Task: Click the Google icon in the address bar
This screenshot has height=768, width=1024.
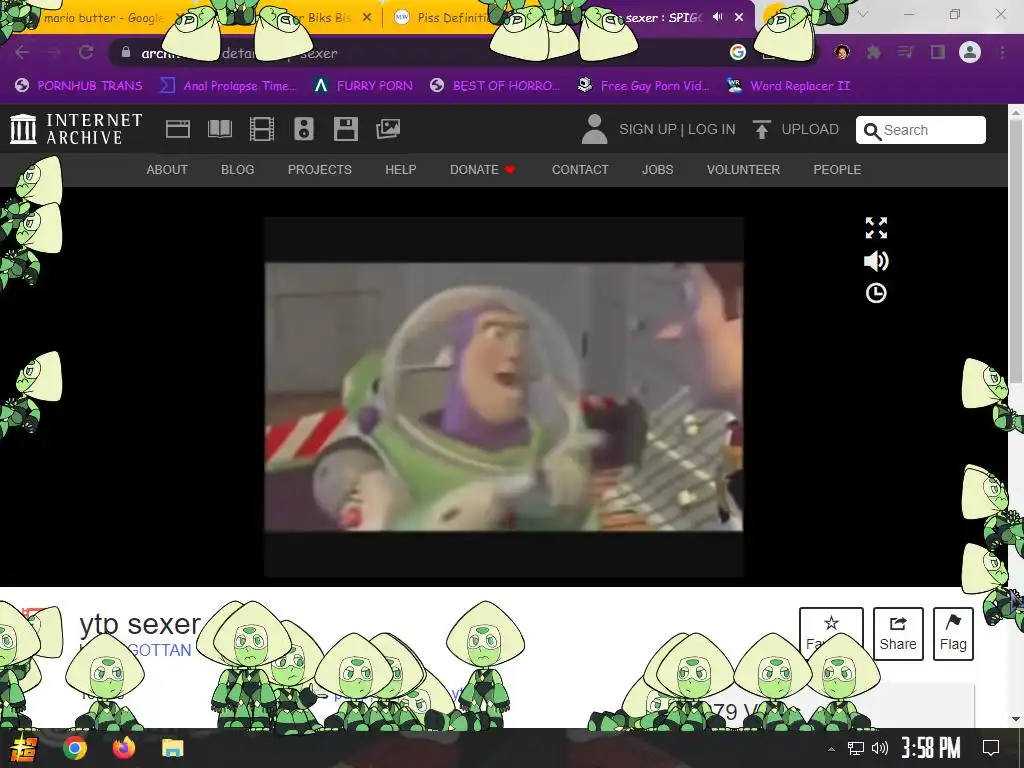Action: pos(737,52)
